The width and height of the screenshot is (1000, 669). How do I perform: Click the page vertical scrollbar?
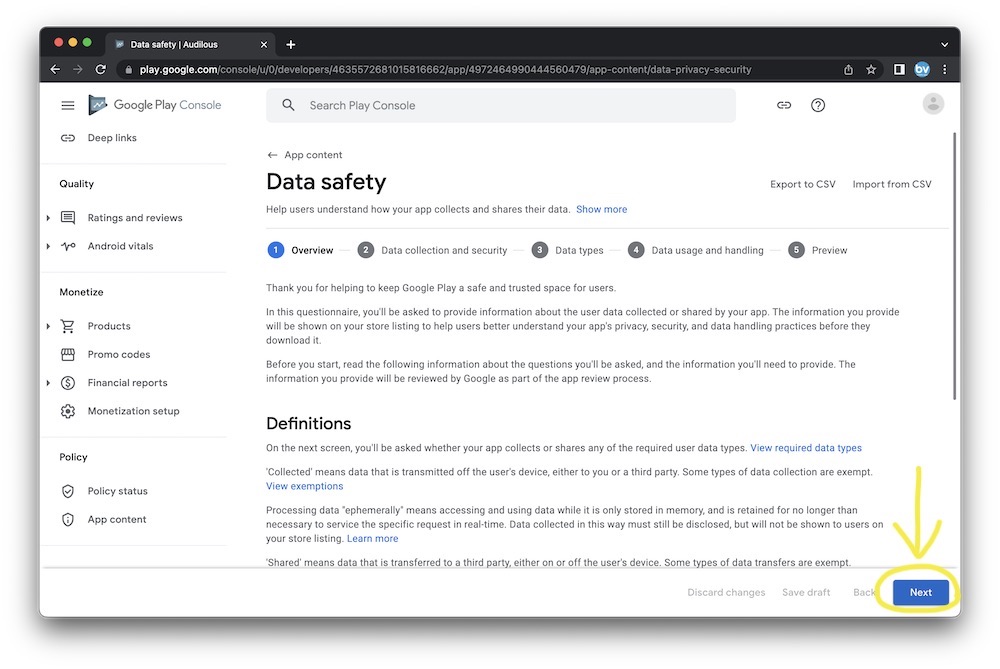coord(954,267)
